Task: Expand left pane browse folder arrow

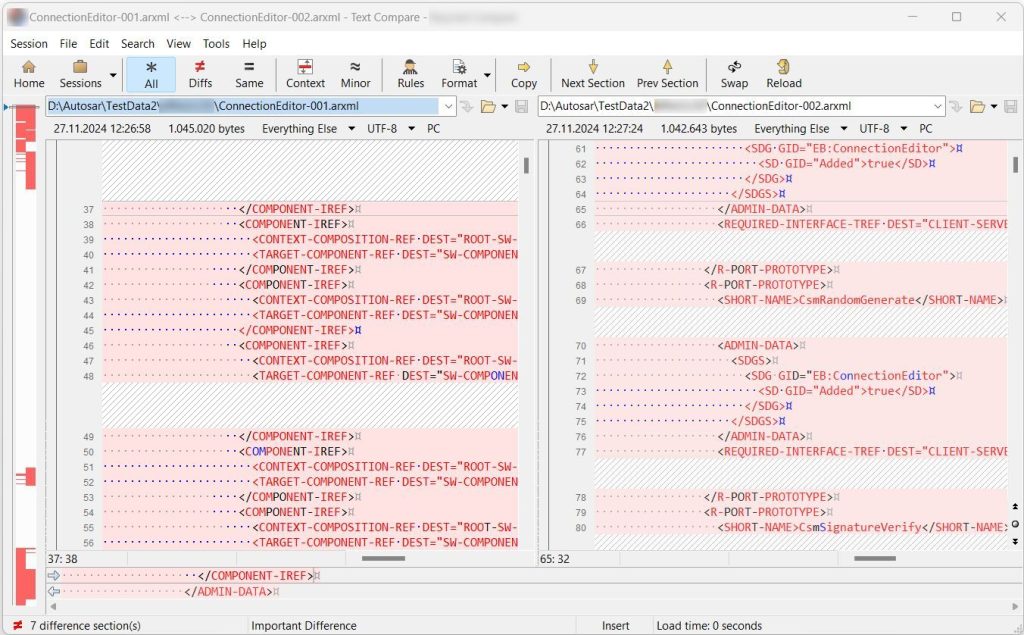Action: 505,106
